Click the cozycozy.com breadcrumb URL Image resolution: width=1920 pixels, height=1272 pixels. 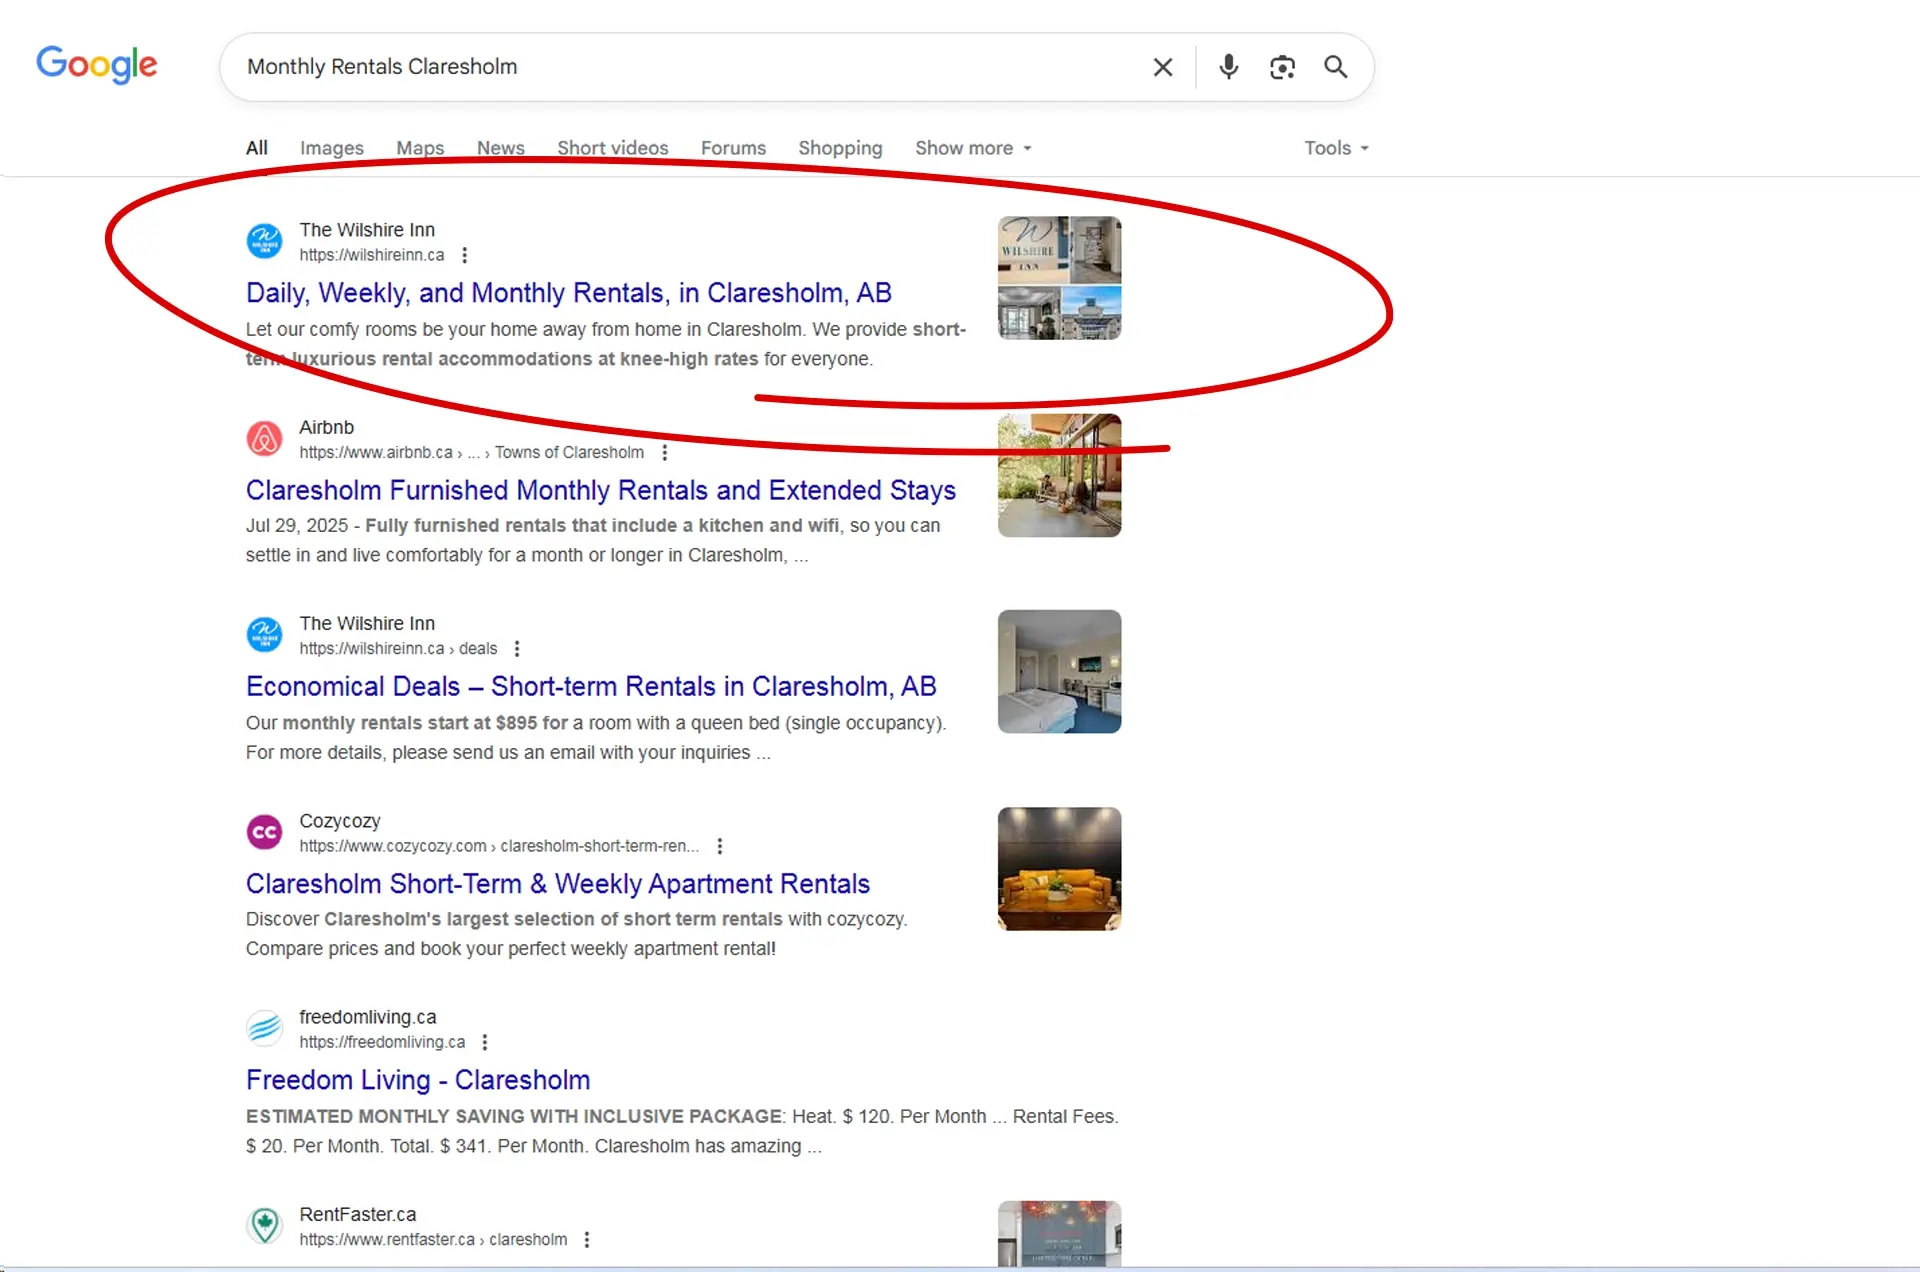tap(499, 846)
